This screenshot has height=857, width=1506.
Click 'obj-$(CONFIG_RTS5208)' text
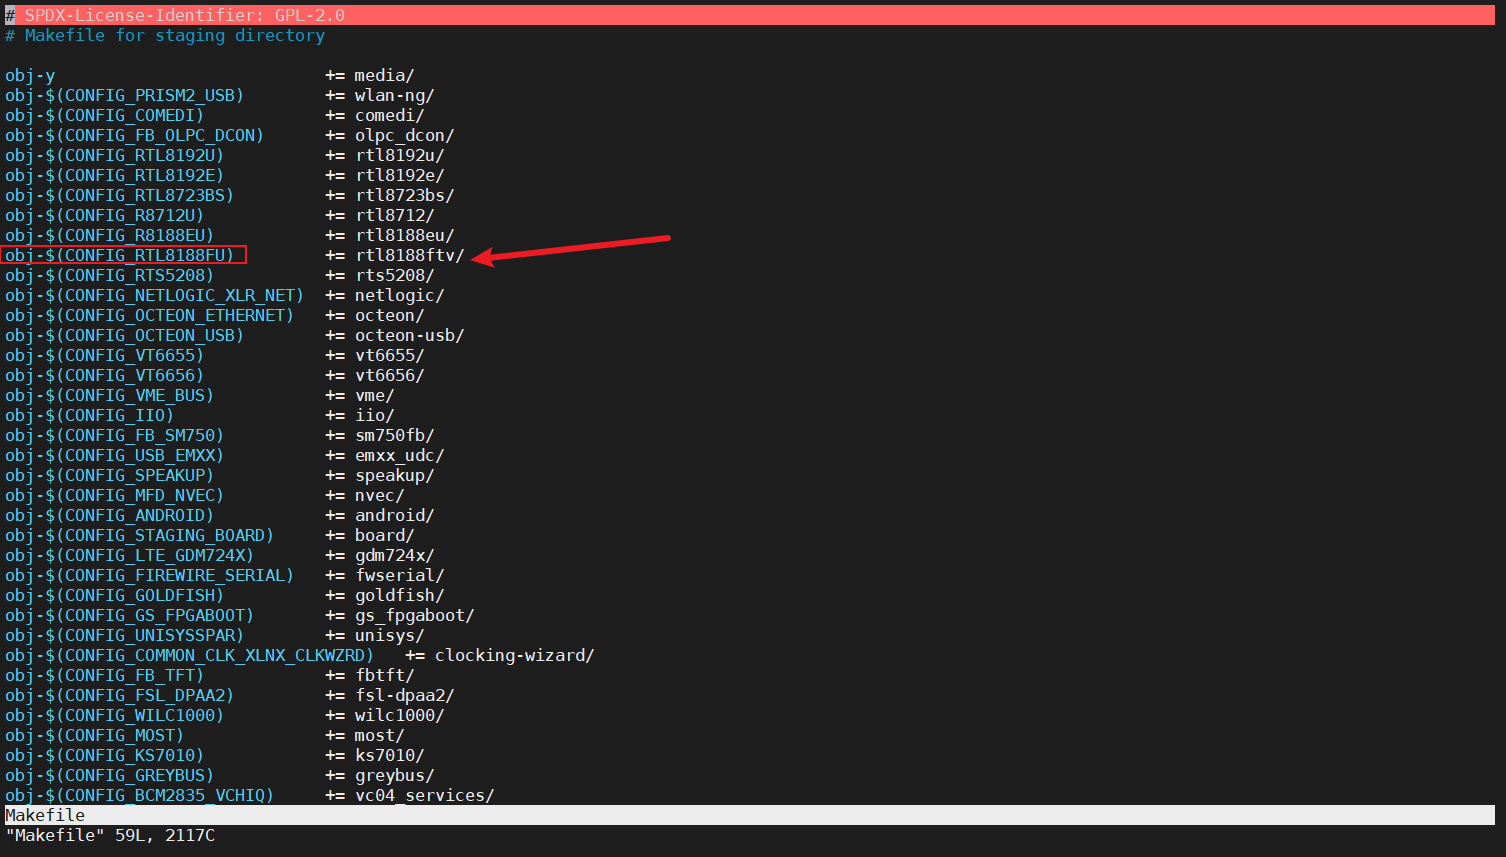[110, 275]
